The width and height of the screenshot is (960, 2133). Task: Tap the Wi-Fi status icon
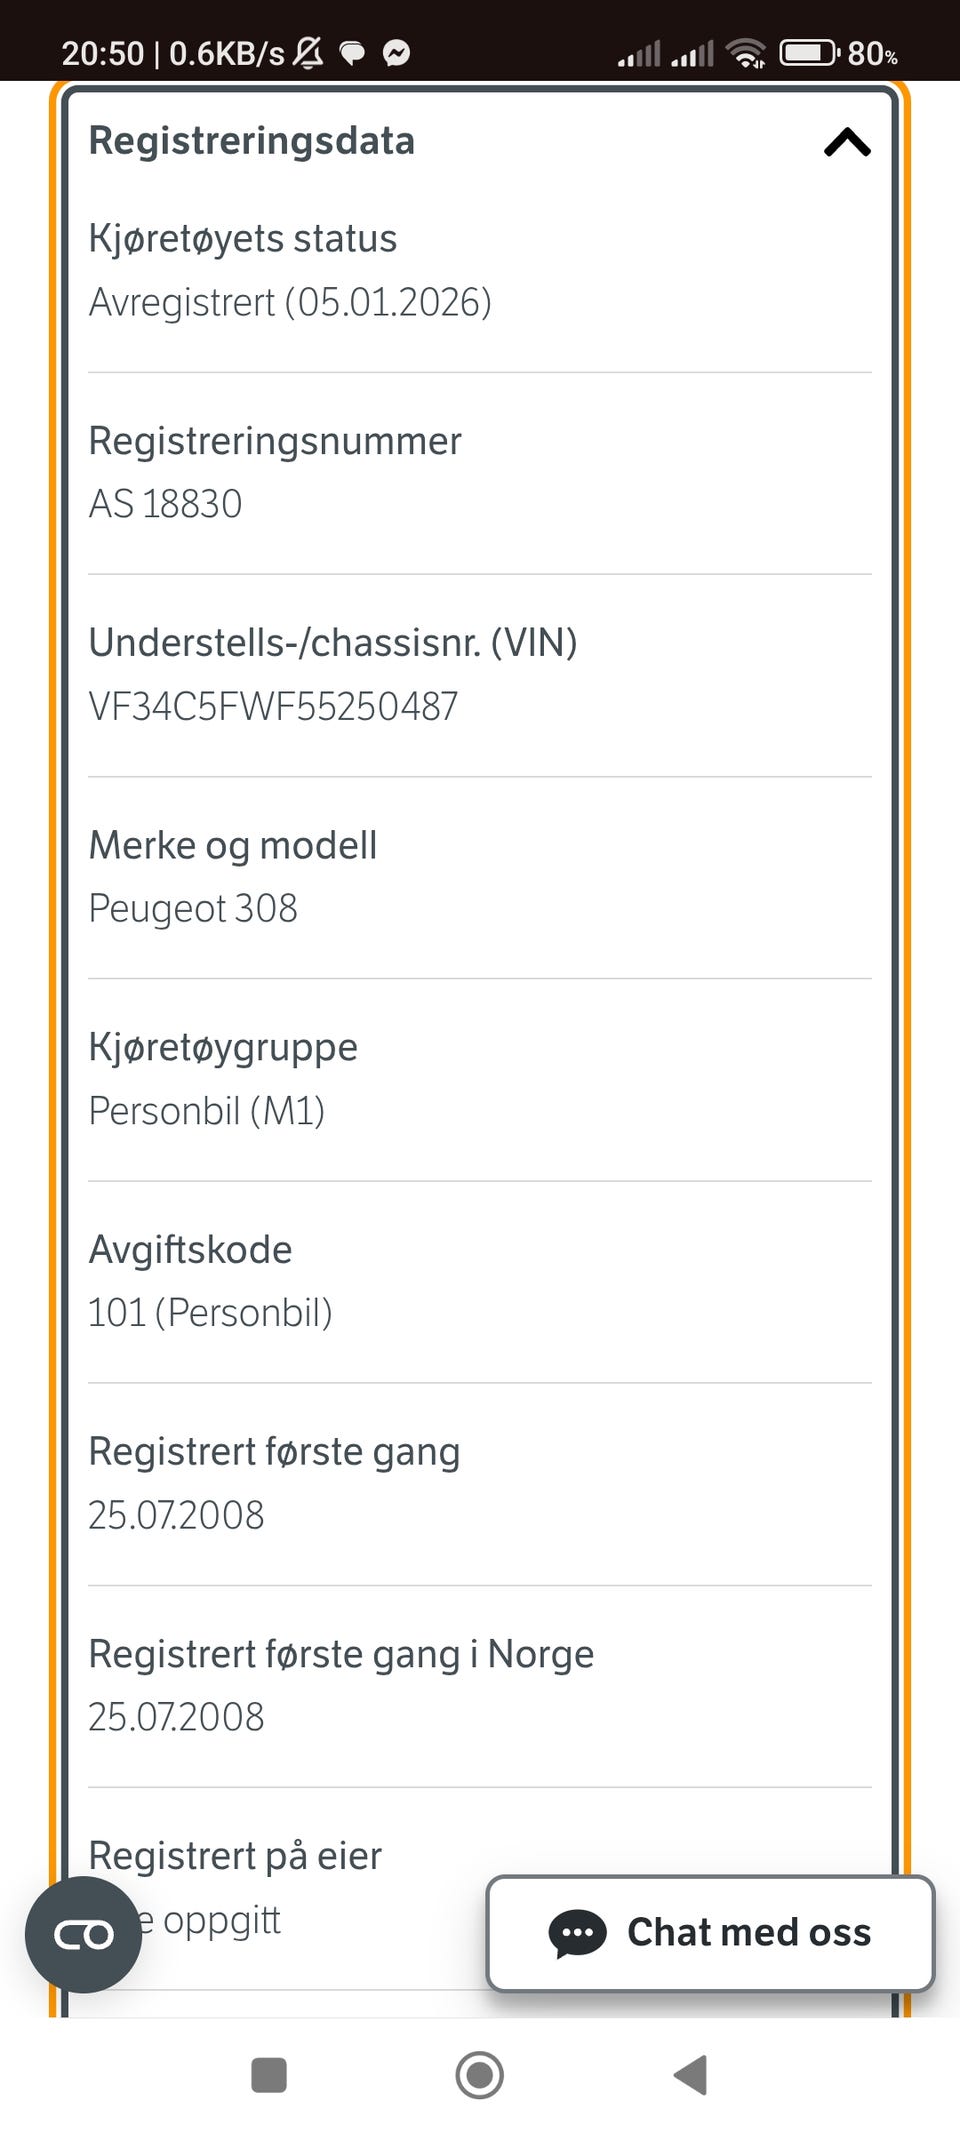tap(746, 53)
